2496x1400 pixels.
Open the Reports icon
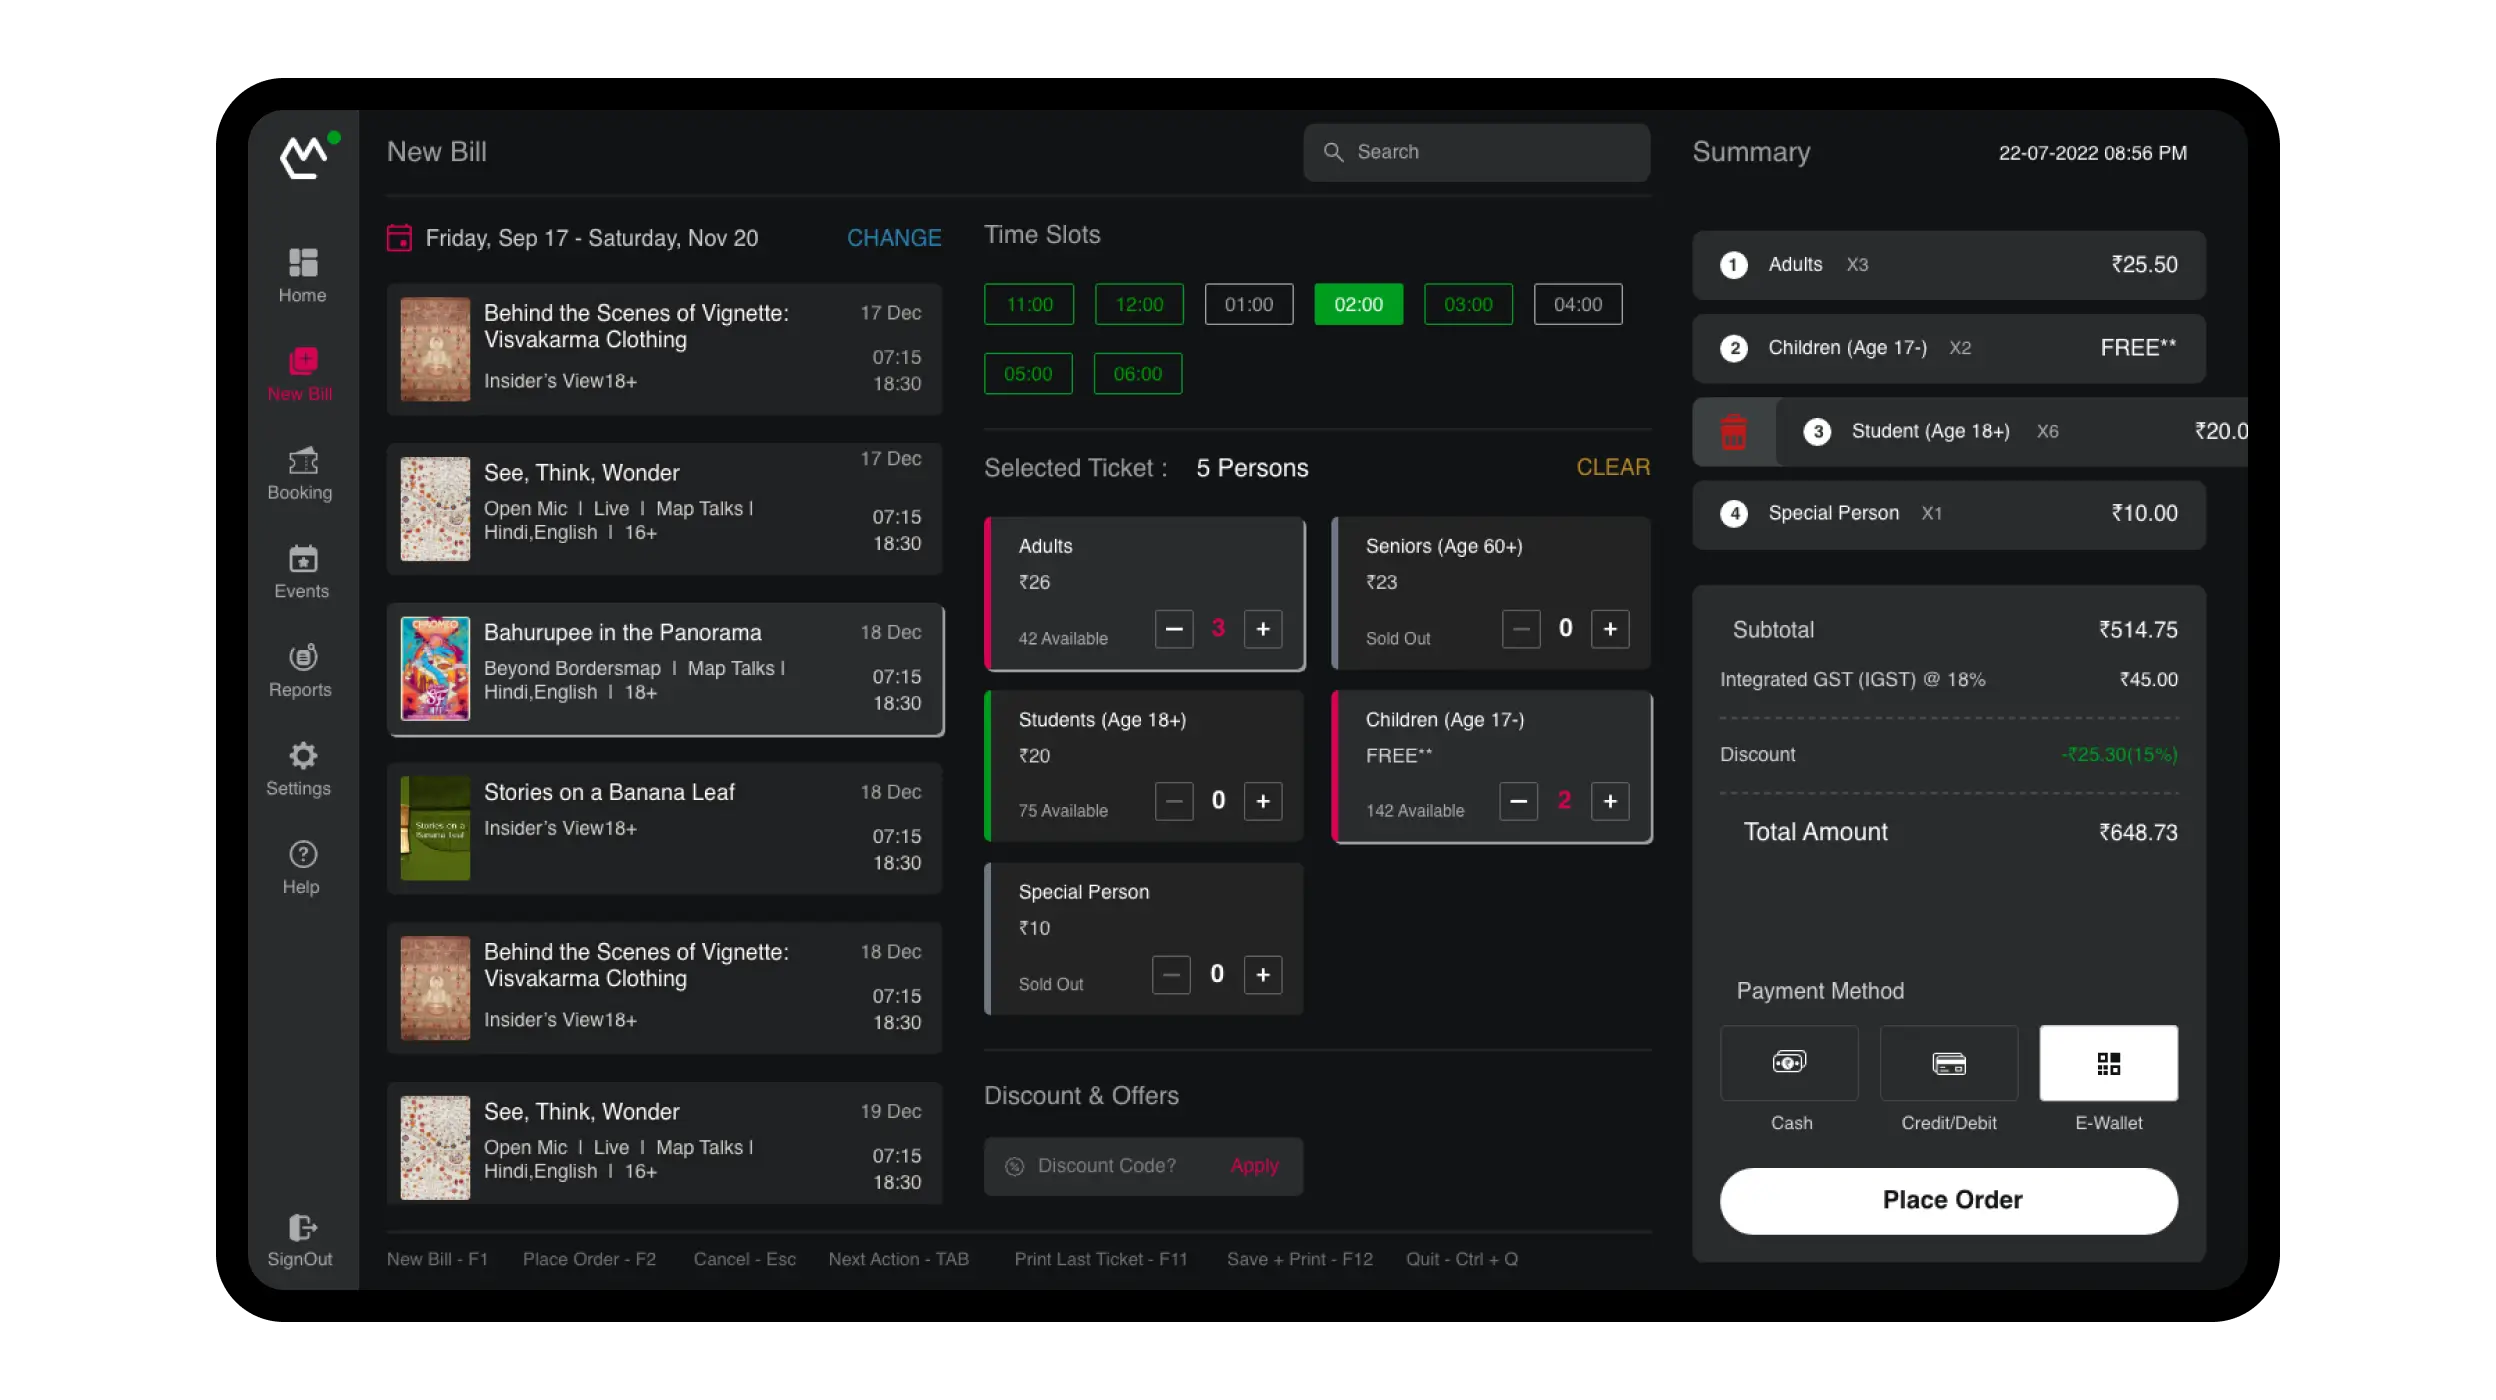[302, 657]
